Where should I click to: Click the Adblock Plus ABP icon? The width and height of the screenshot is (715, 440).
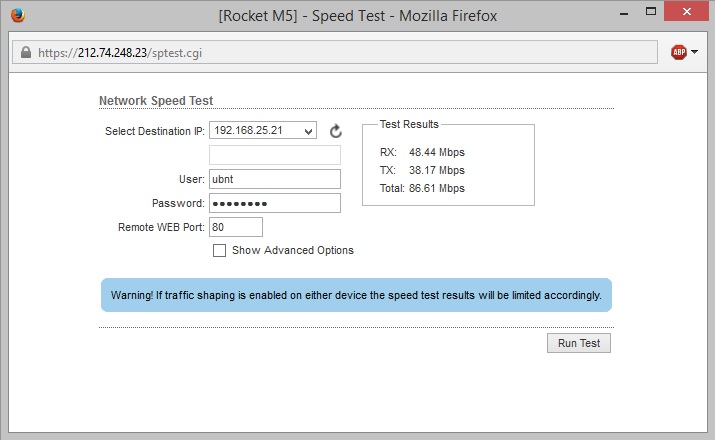pyautogui.click(x=679, y=52)
